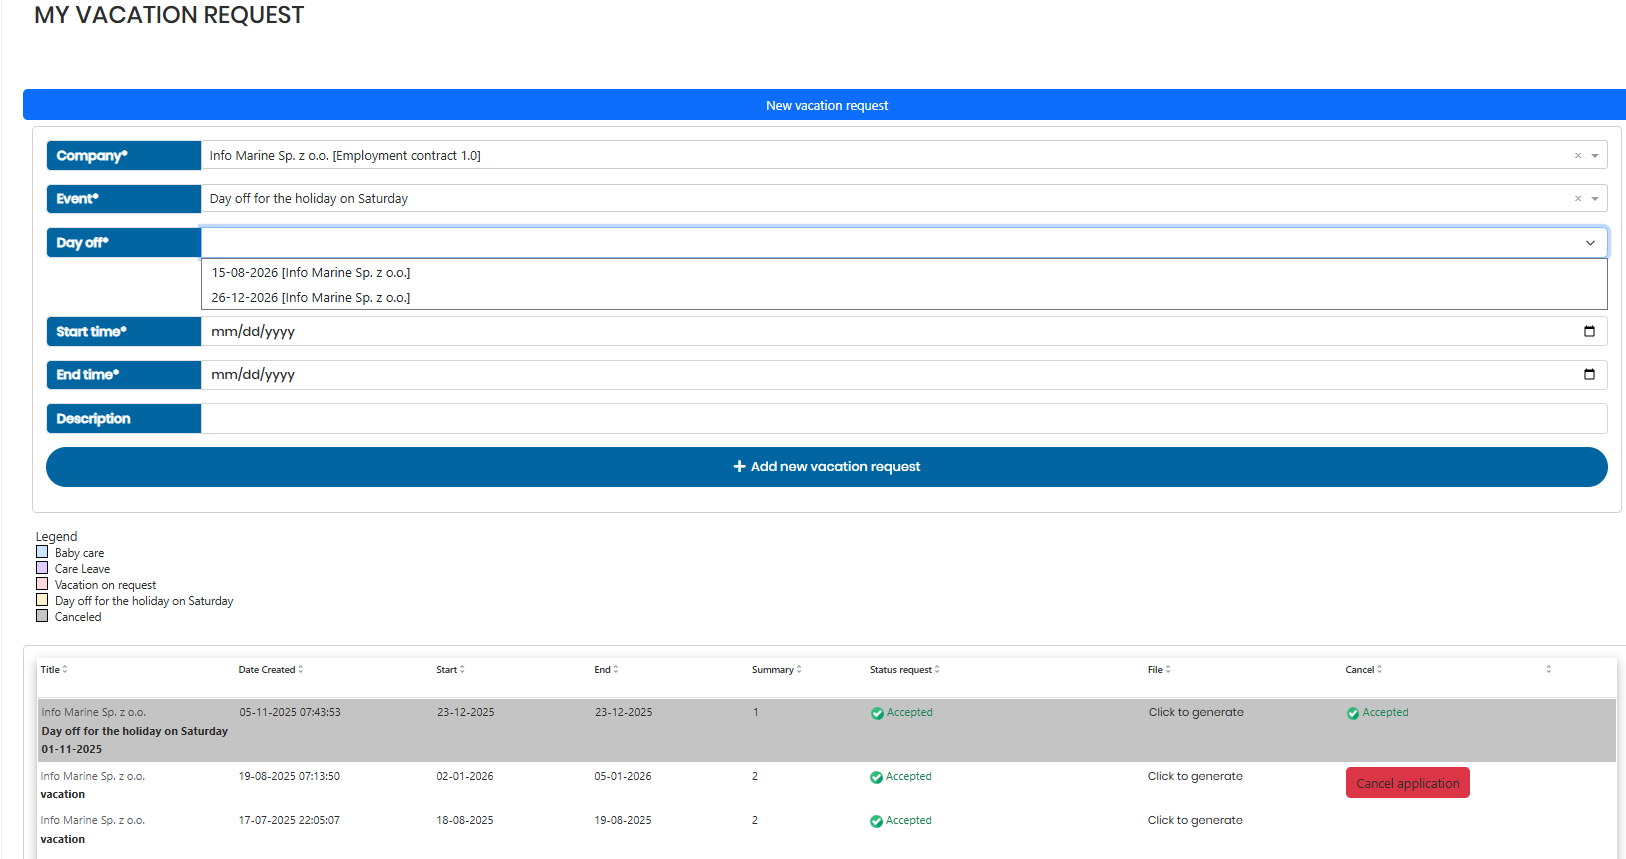Generate file for the 02-01-2026 vacation
This screenshot has height=859, width=1626.
[1195, 777]
